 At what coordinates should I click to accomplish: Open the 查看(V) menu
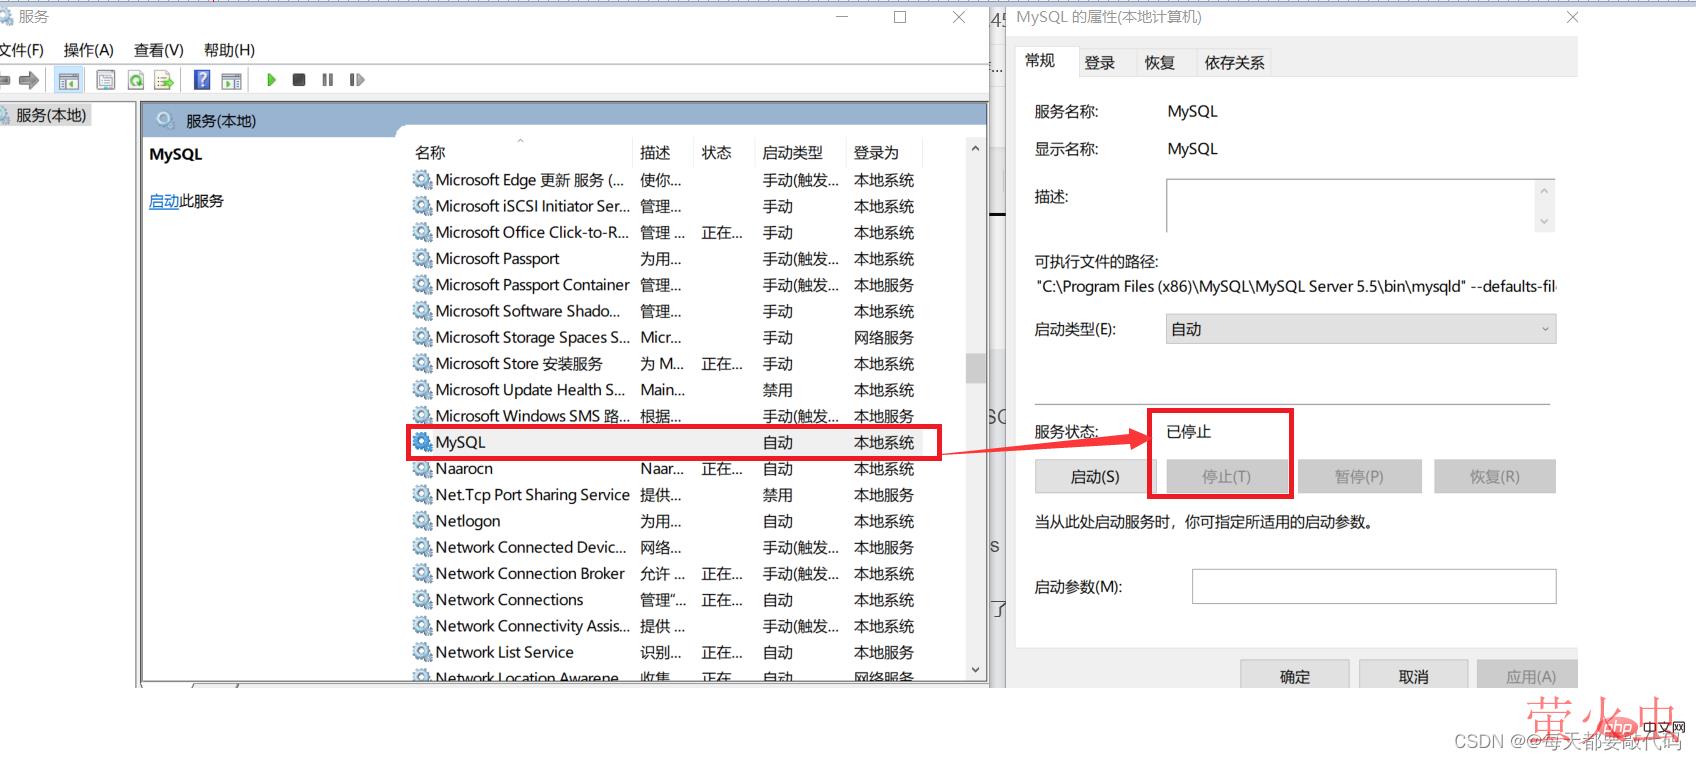click(x=159, y=50)
